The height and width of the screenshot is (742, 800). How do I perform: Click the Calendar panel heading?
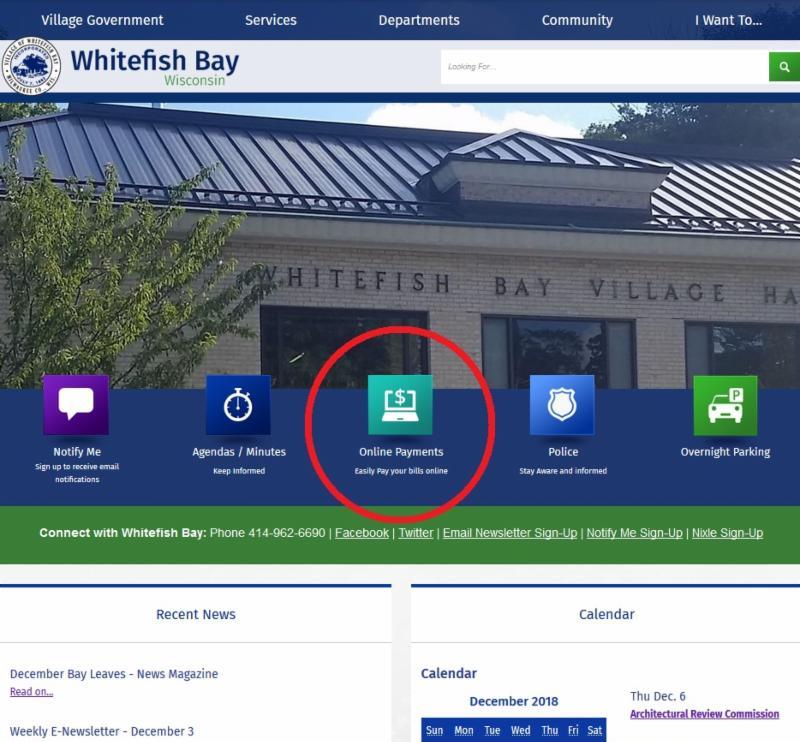(x=607, y=614)
